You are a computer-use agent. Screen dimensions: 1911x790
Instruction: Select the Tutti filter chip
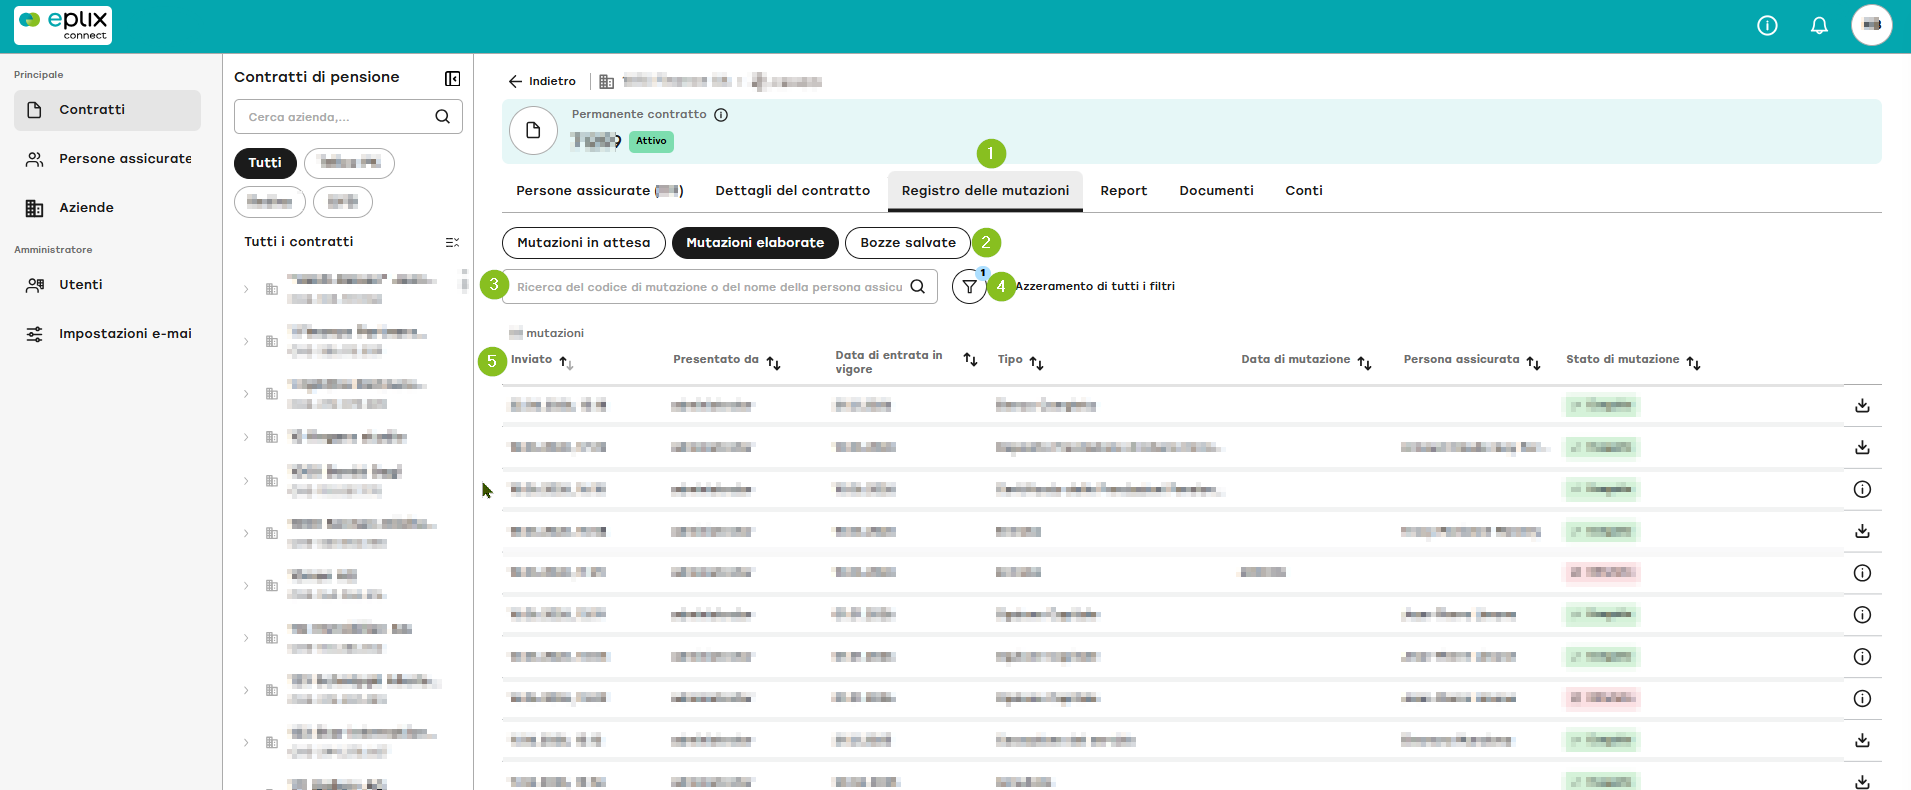click(x=265, y=163)
